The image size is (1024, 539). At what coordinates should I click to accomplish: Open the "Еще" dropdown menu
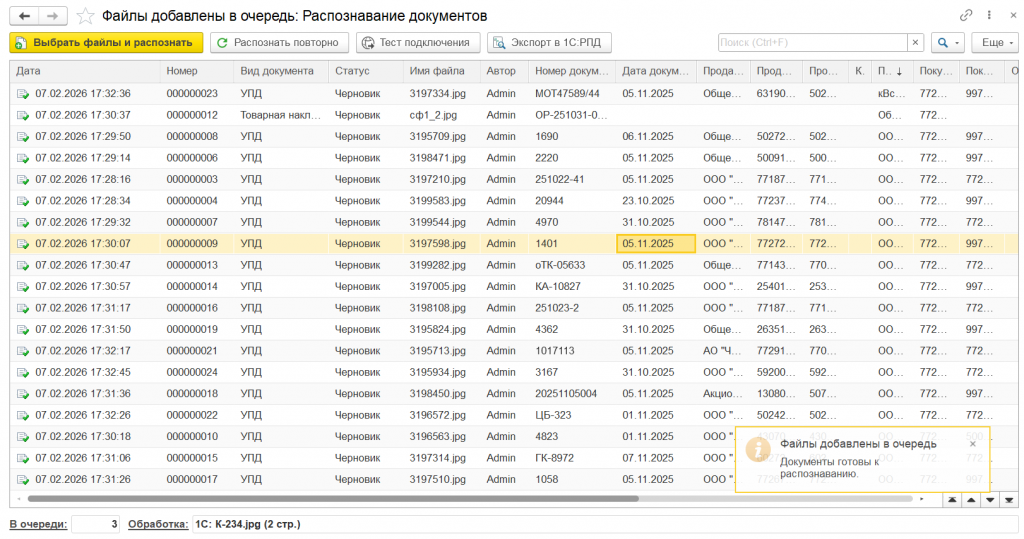click(994, 43)
